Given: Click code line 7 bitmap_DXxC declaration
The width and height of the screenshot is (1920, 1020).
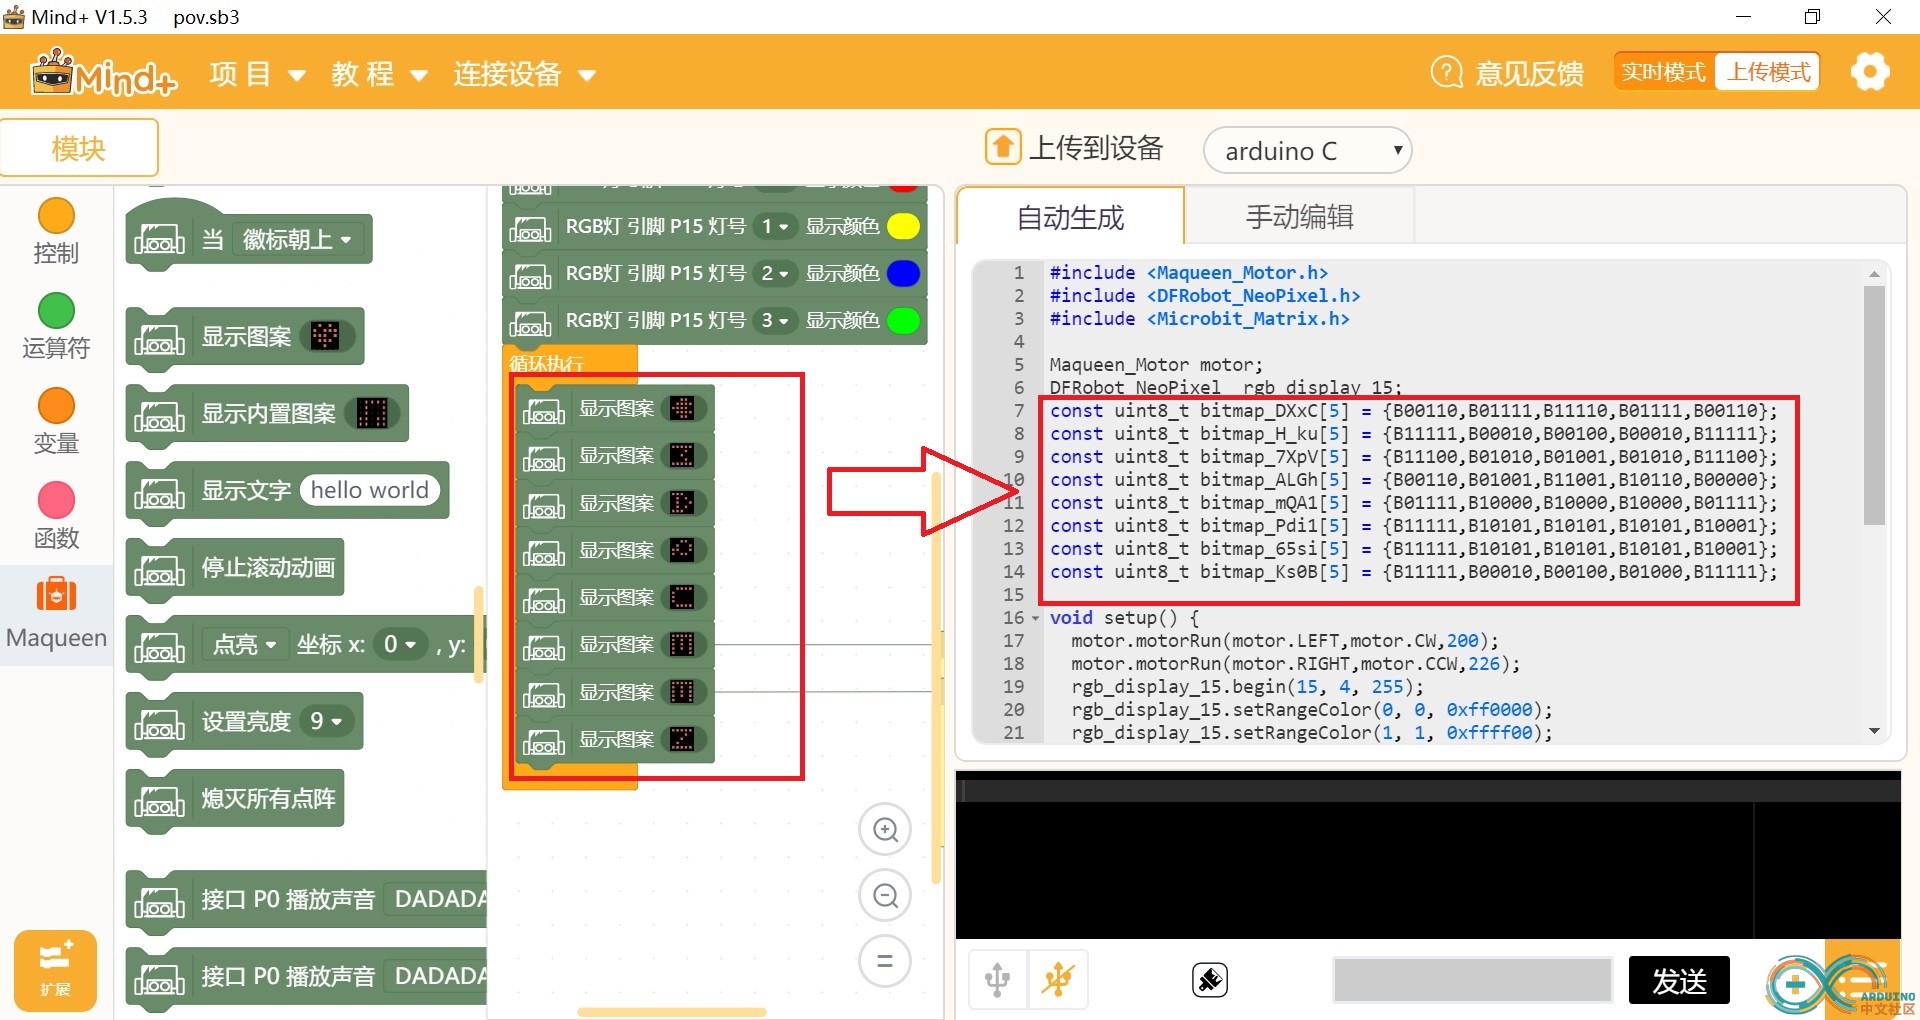Looking at the screenshot, I should [1413, 411].
